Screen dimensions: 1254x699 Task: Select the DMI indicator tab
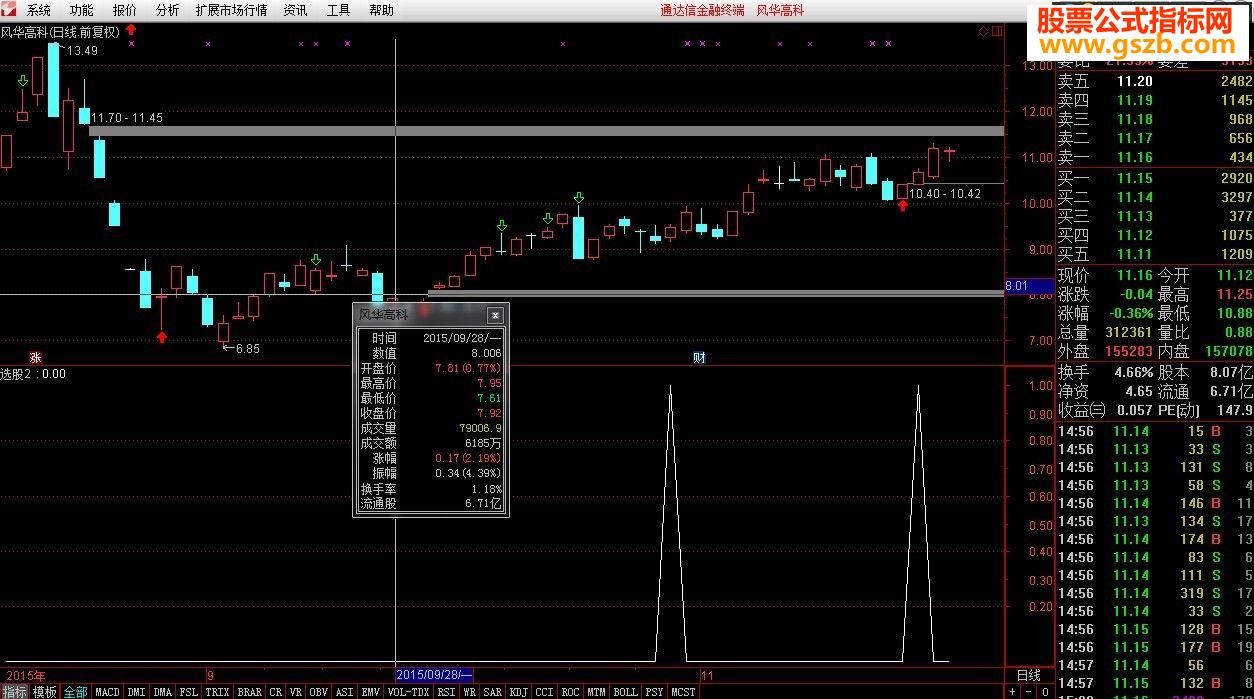coord(137,691)
